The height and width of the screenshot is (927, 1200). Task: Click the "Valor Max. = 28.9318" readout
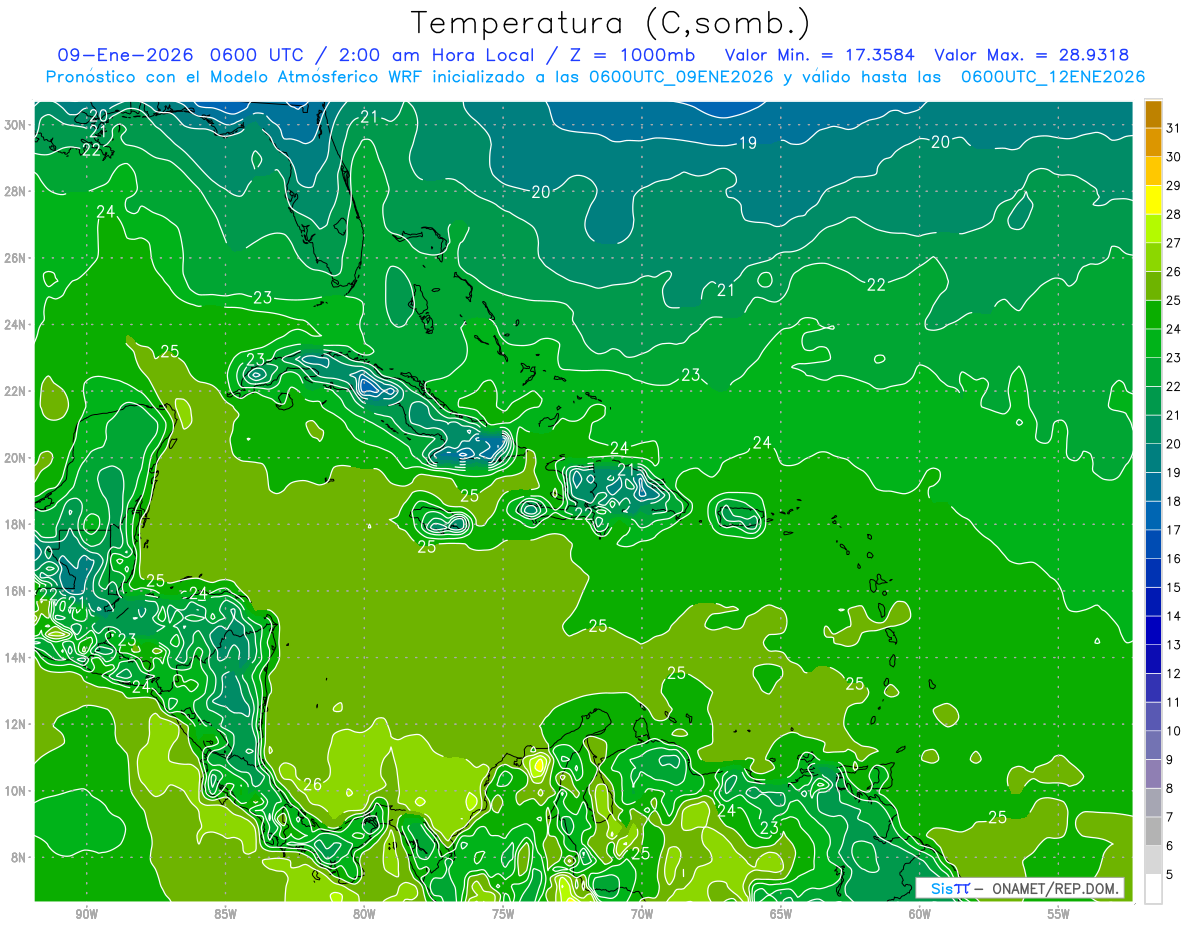point(1032,55)
